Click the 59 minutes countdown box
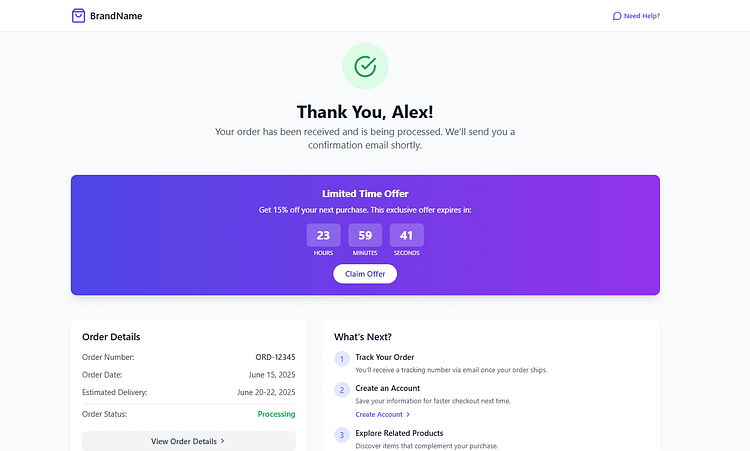Image resolution: width=750 pixels, height=451 pixels. click(365, 235)
